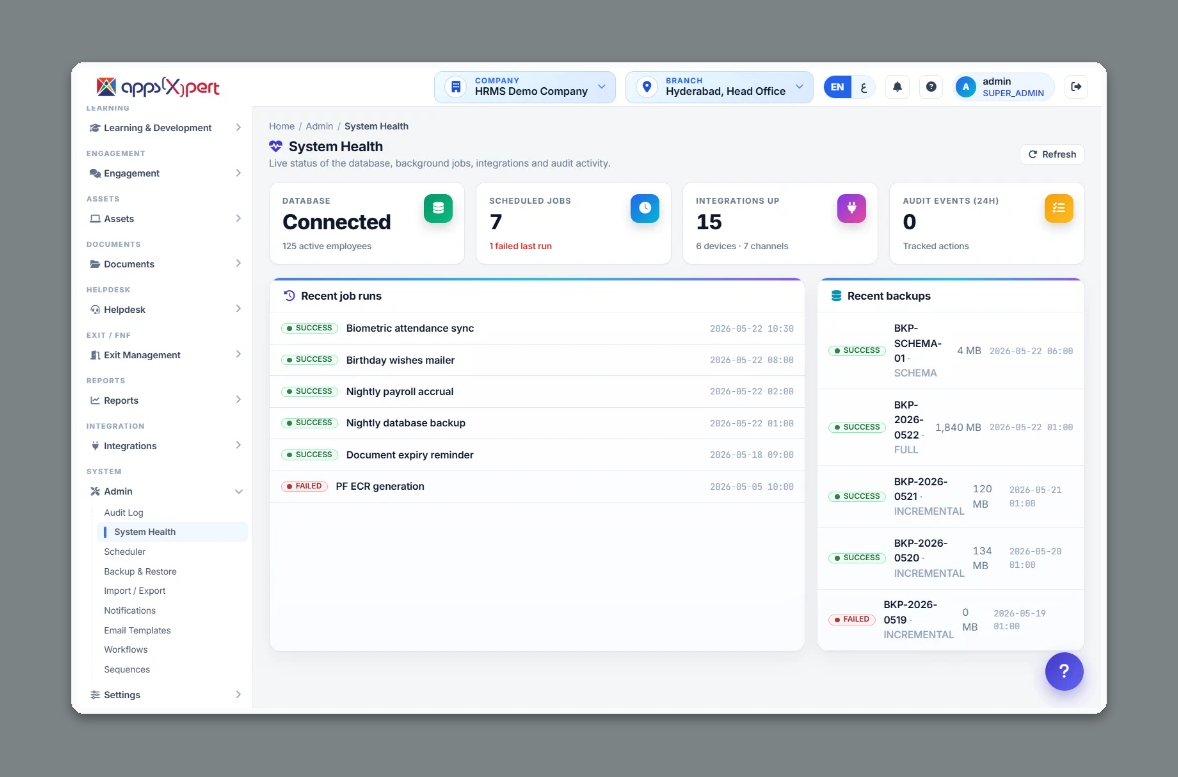Screen dimensions: 1178x777
Task: Click the orange Audit Events list icon
Action: (1059, 208)
